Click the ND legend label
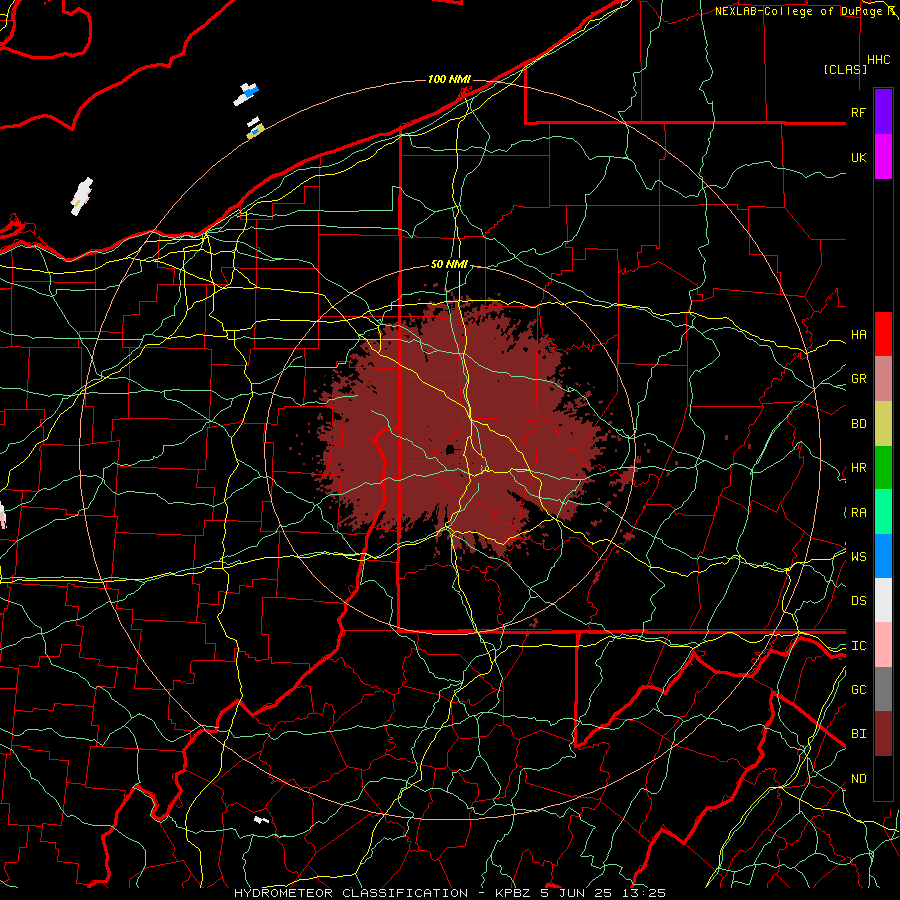 858,779
